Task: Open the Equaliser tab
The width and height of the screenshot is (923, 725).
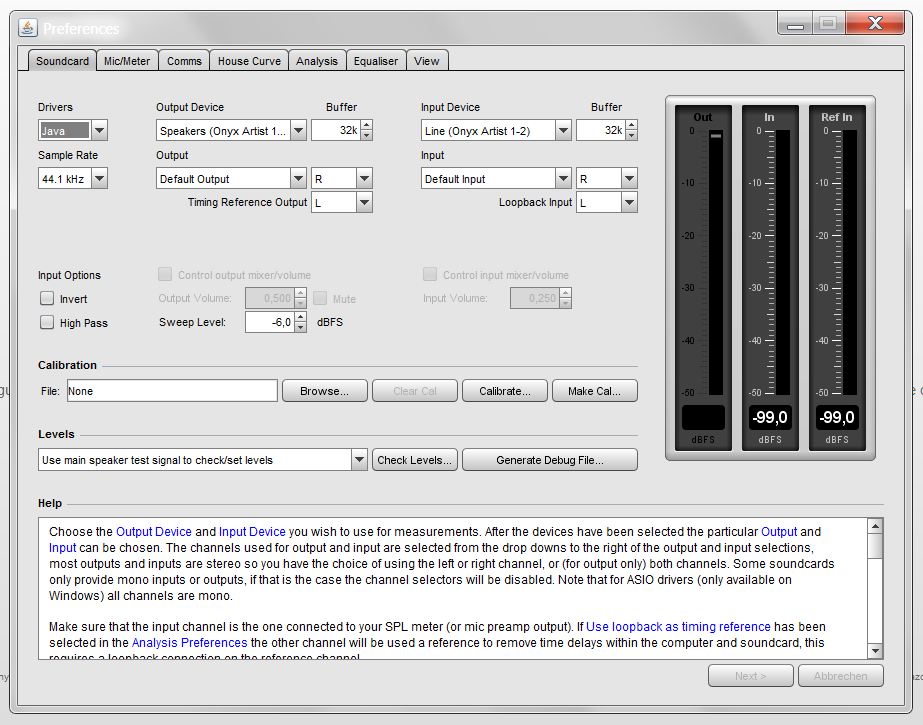Action: click(375, 61)
